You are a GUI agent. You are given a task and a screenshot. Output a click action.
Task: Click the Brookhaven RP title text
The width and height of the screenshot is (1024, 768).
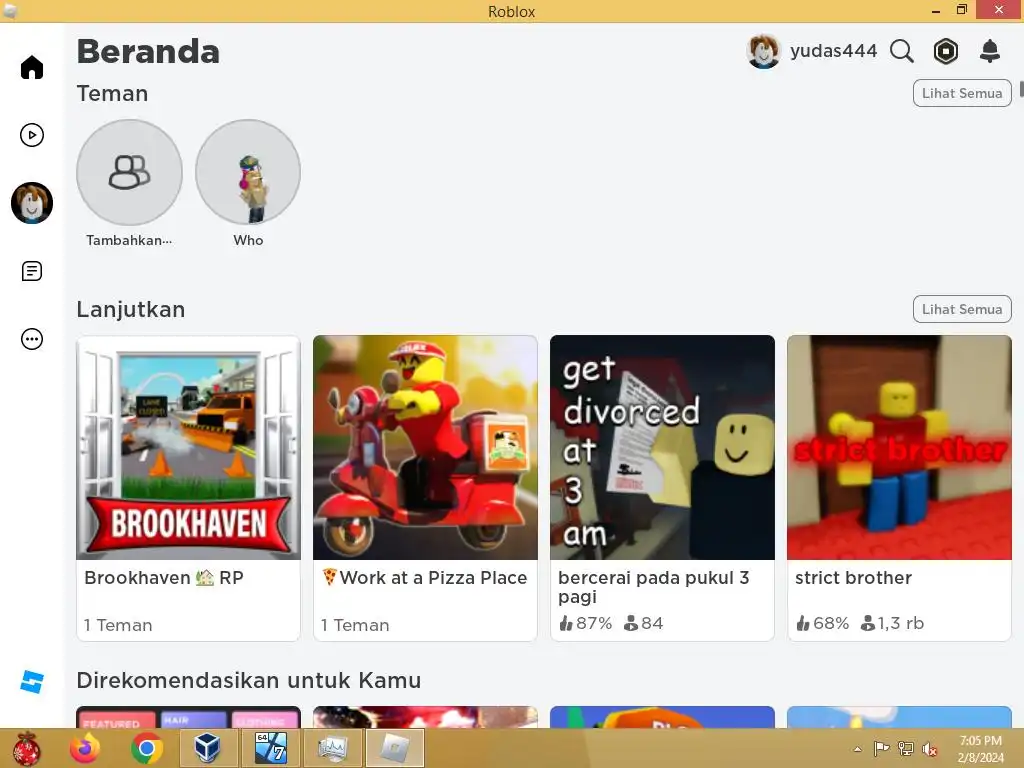click(x=164, y=578)
